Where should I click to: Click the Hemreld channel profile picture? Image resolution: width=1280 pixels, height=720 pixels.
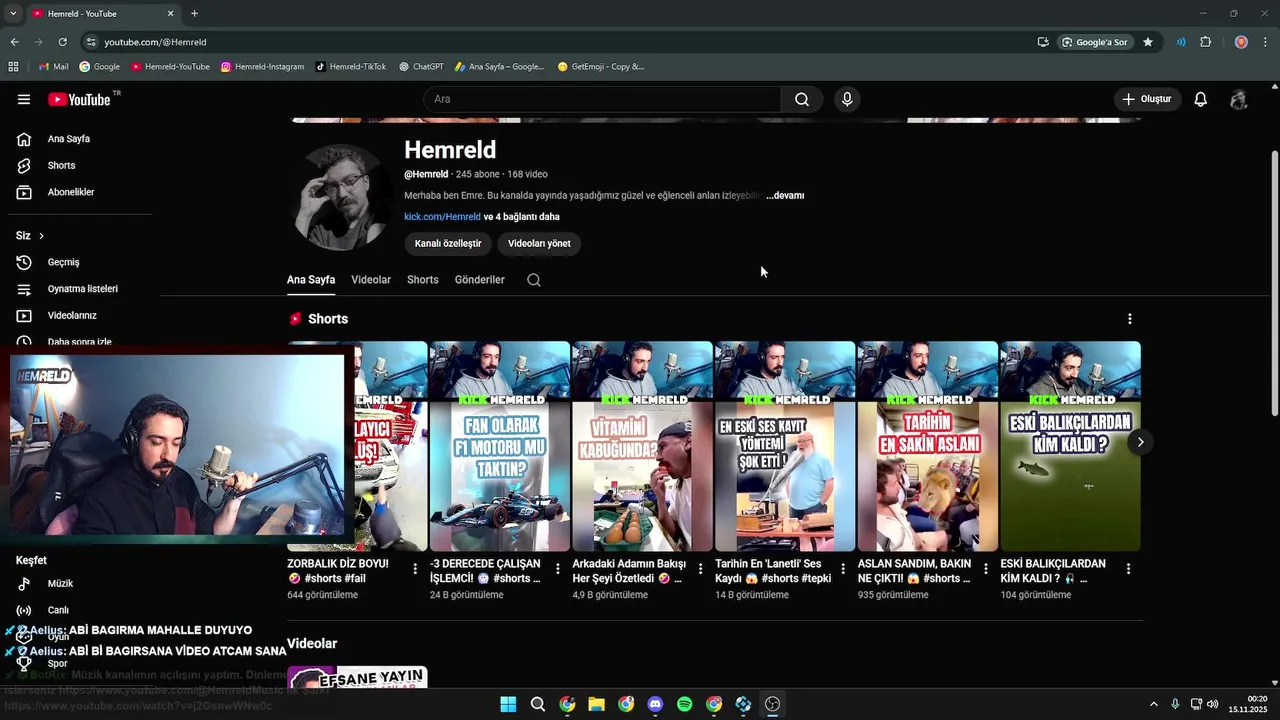[x=341, y=197]
